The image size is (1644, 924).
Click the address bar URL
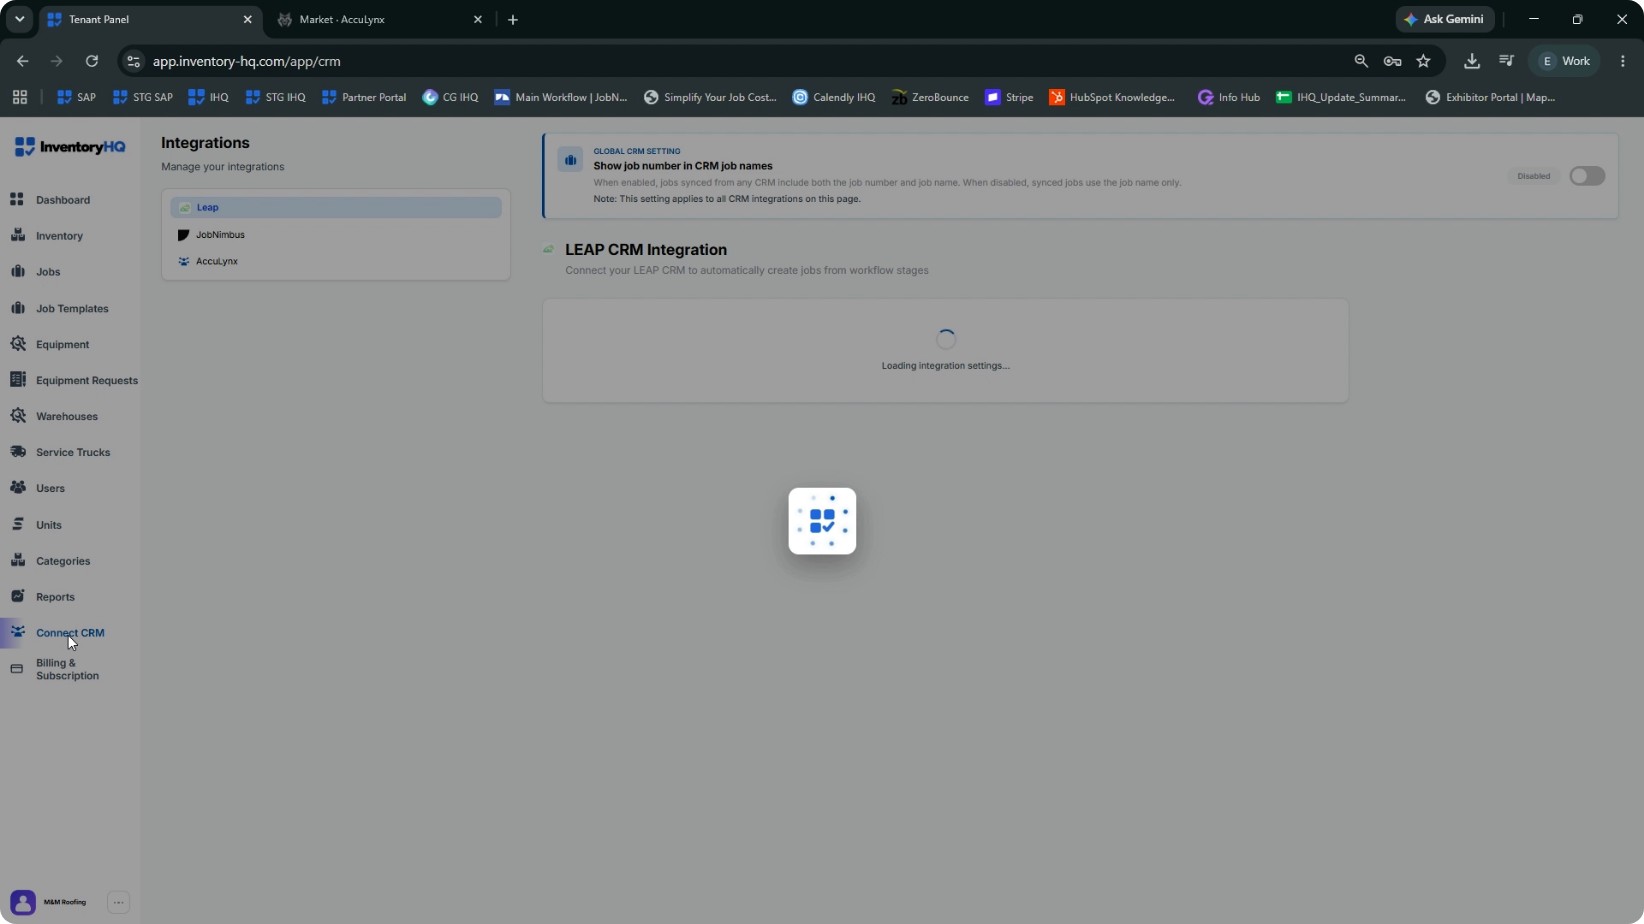(246, 61)
